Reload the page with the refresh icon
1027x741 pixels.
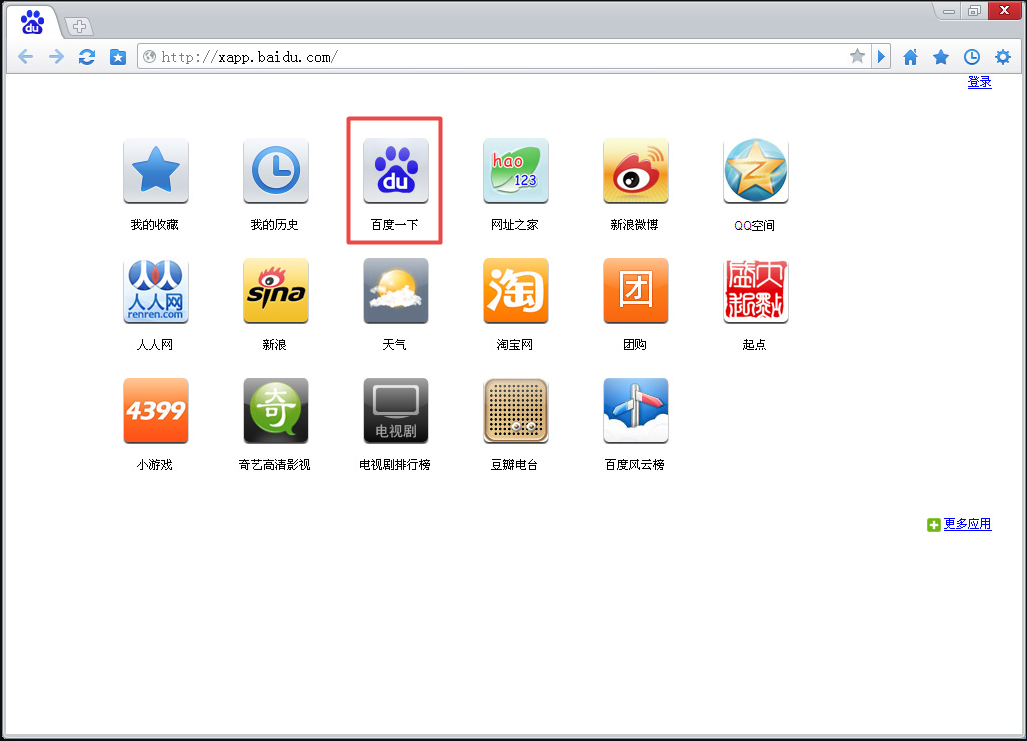pos(86,57)
